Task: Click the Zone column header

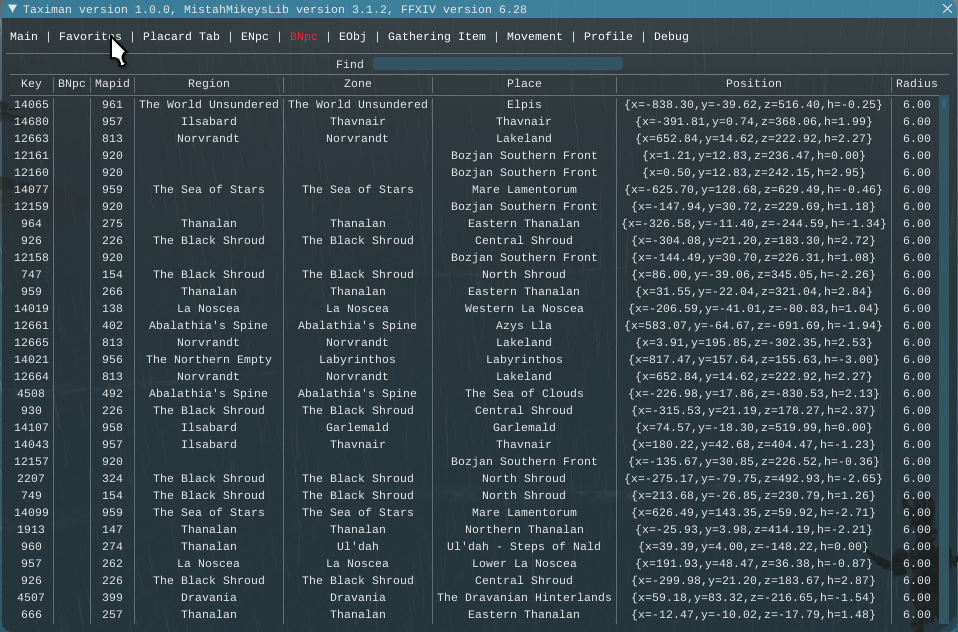Action: click(x=357, y=84)
